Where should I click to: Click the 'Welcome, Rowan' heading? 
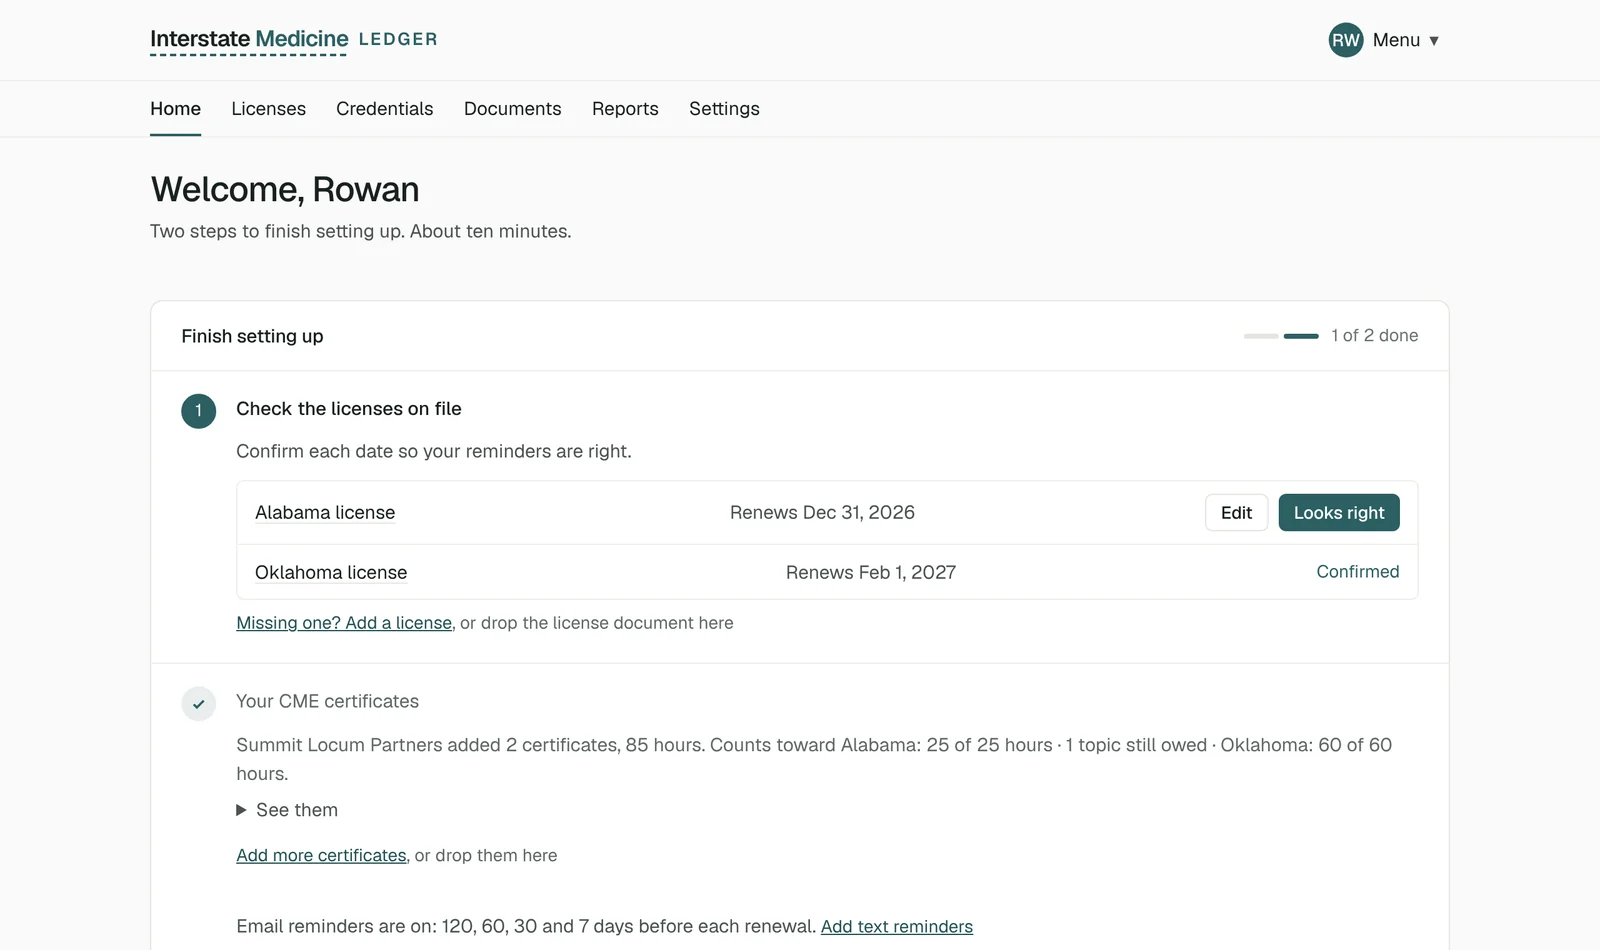pos(285,190)
